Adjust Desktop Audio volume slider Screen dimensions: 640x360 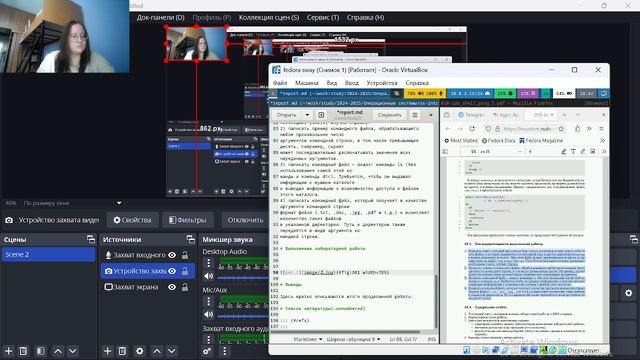point(242,278)
